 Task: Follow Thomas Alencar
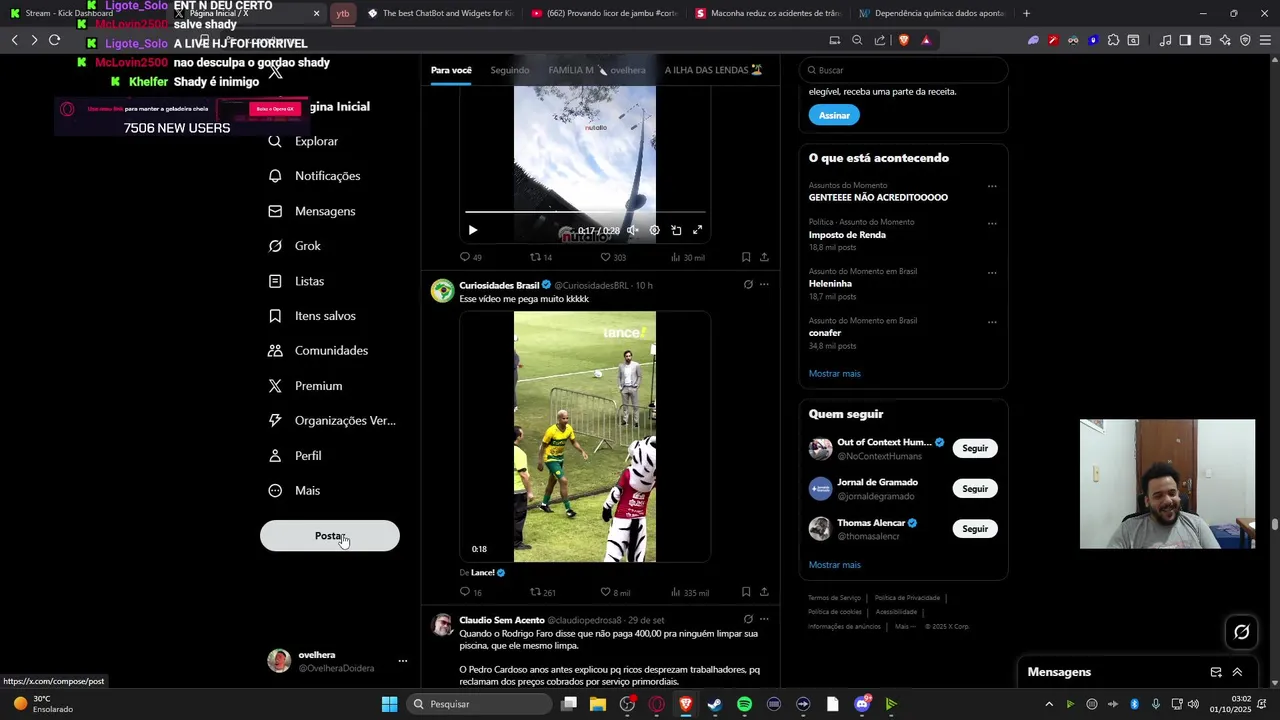pos(975,529)
